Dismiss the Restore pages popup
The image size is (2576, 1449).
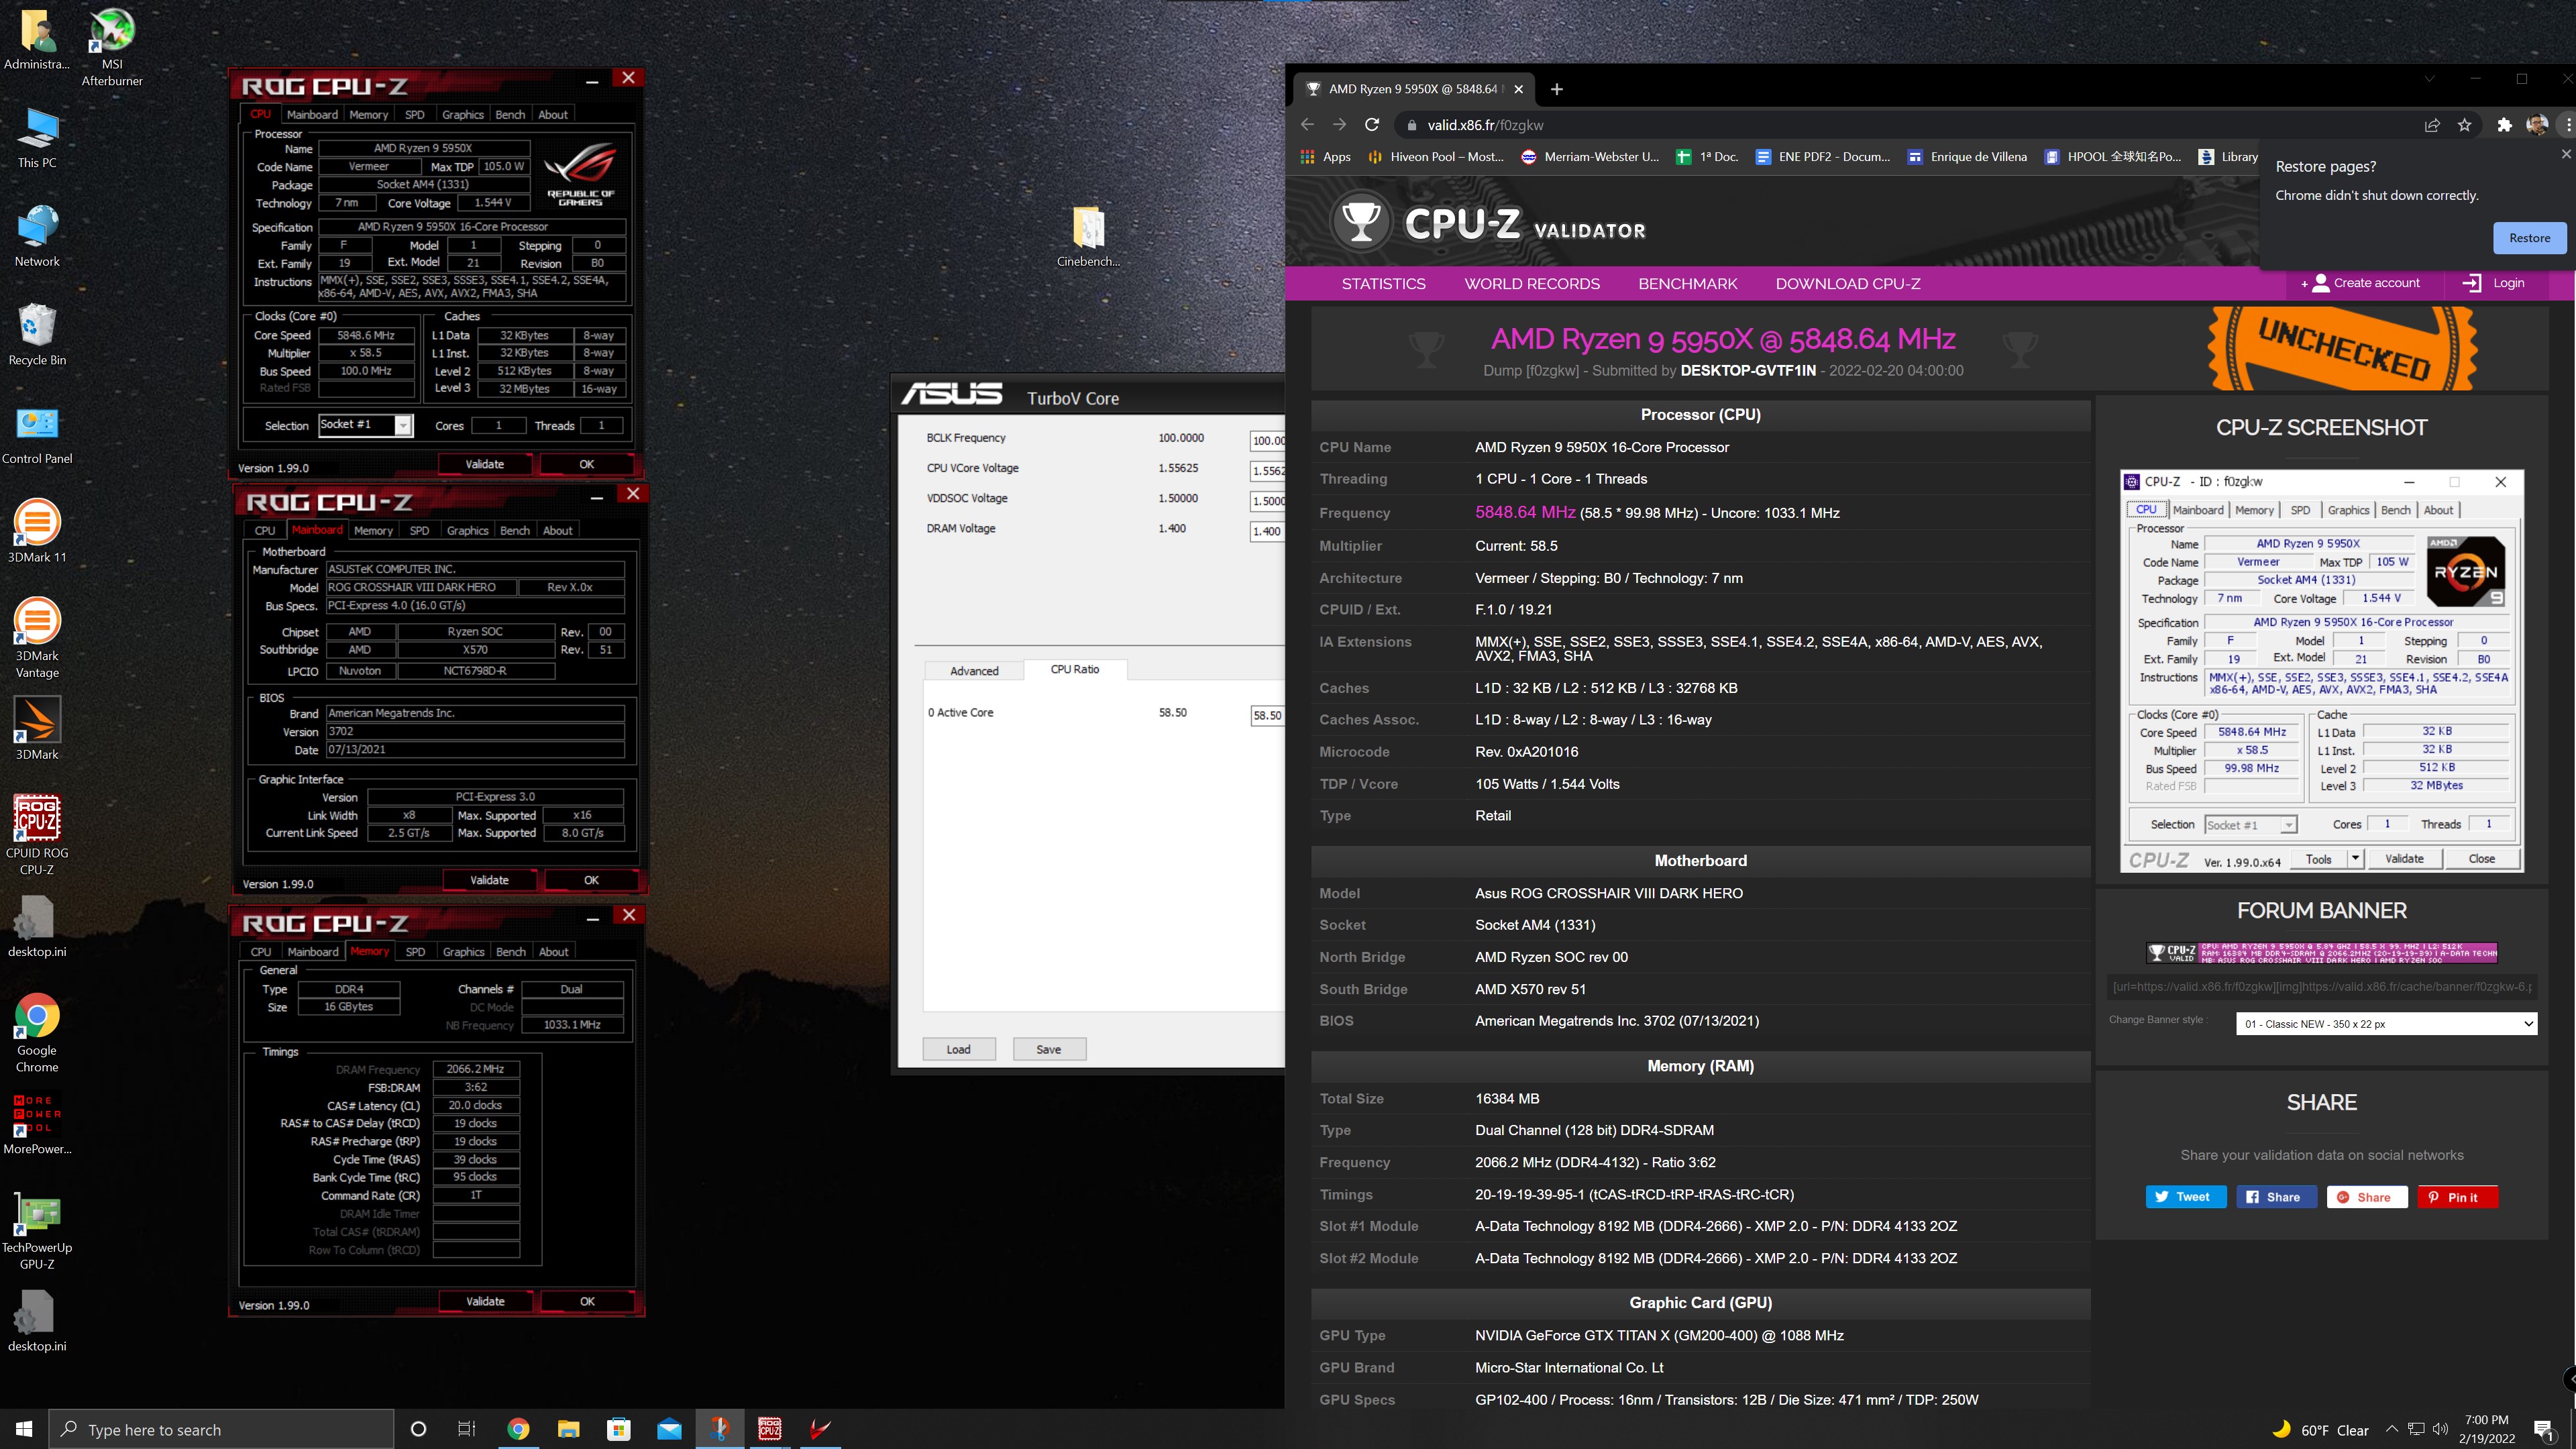click(2565, 154)
